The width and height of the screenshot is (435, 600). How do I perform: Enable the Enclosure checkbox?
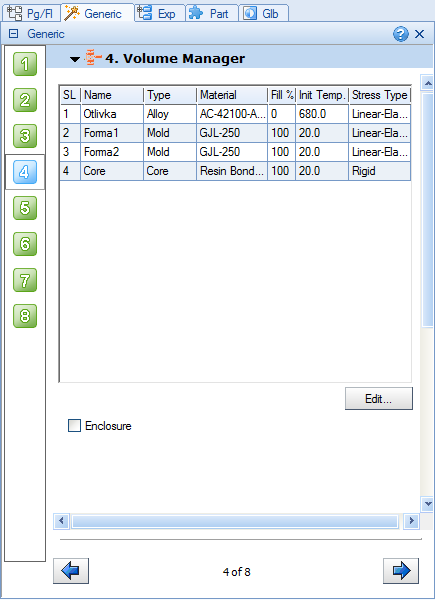tap(74, 426)
